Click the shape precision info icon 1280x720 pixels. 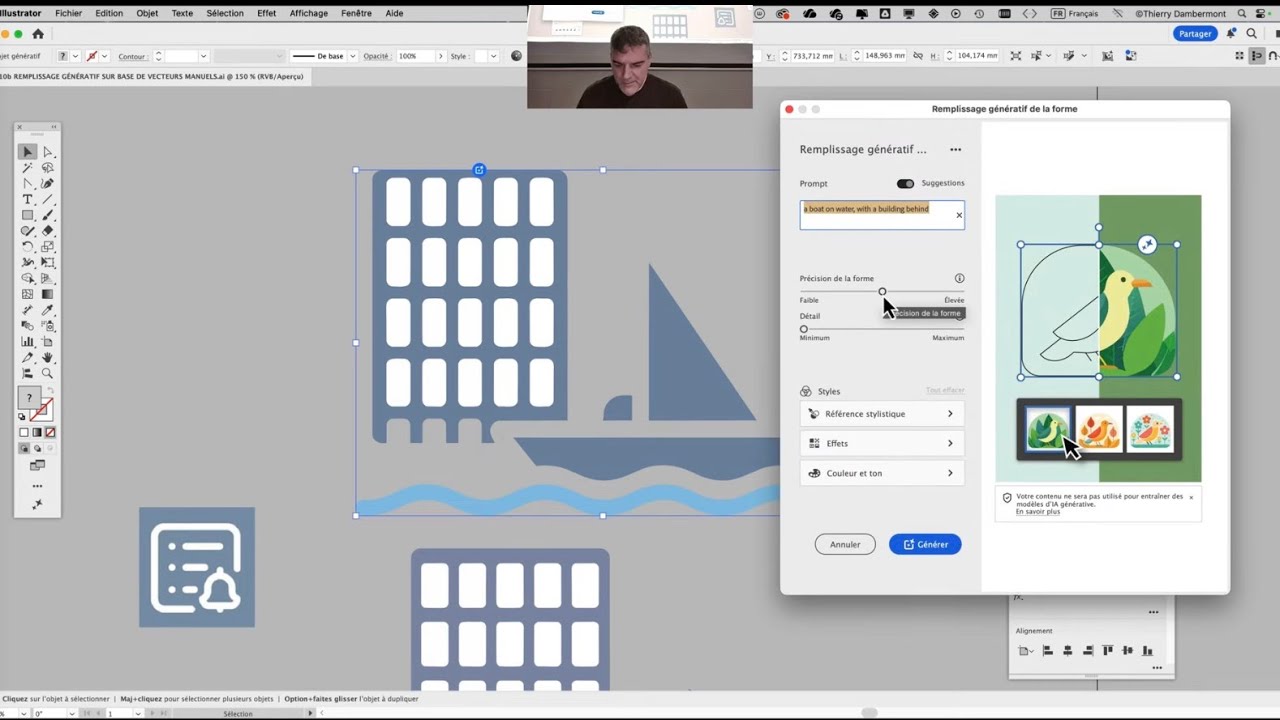point(959,279)
